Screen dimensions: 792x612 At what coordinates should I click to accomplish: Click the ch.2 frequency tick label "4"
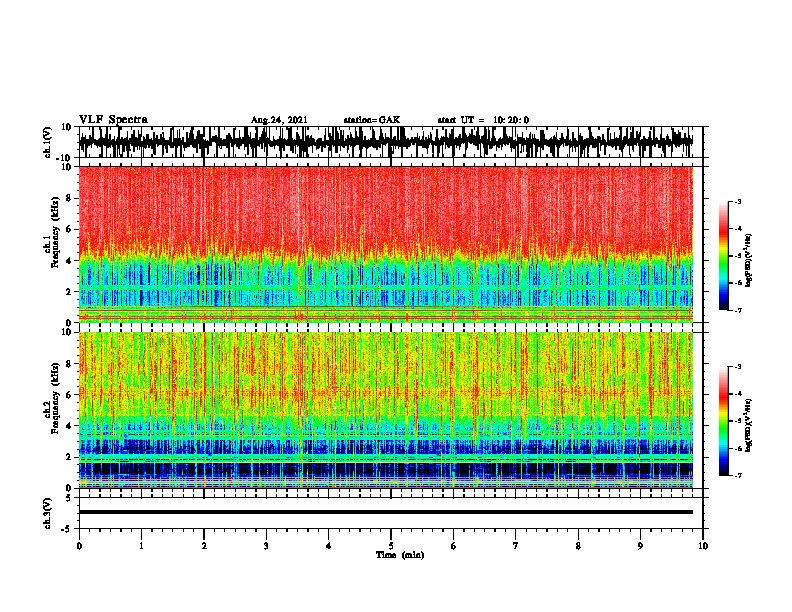click(x=69, y=426)
